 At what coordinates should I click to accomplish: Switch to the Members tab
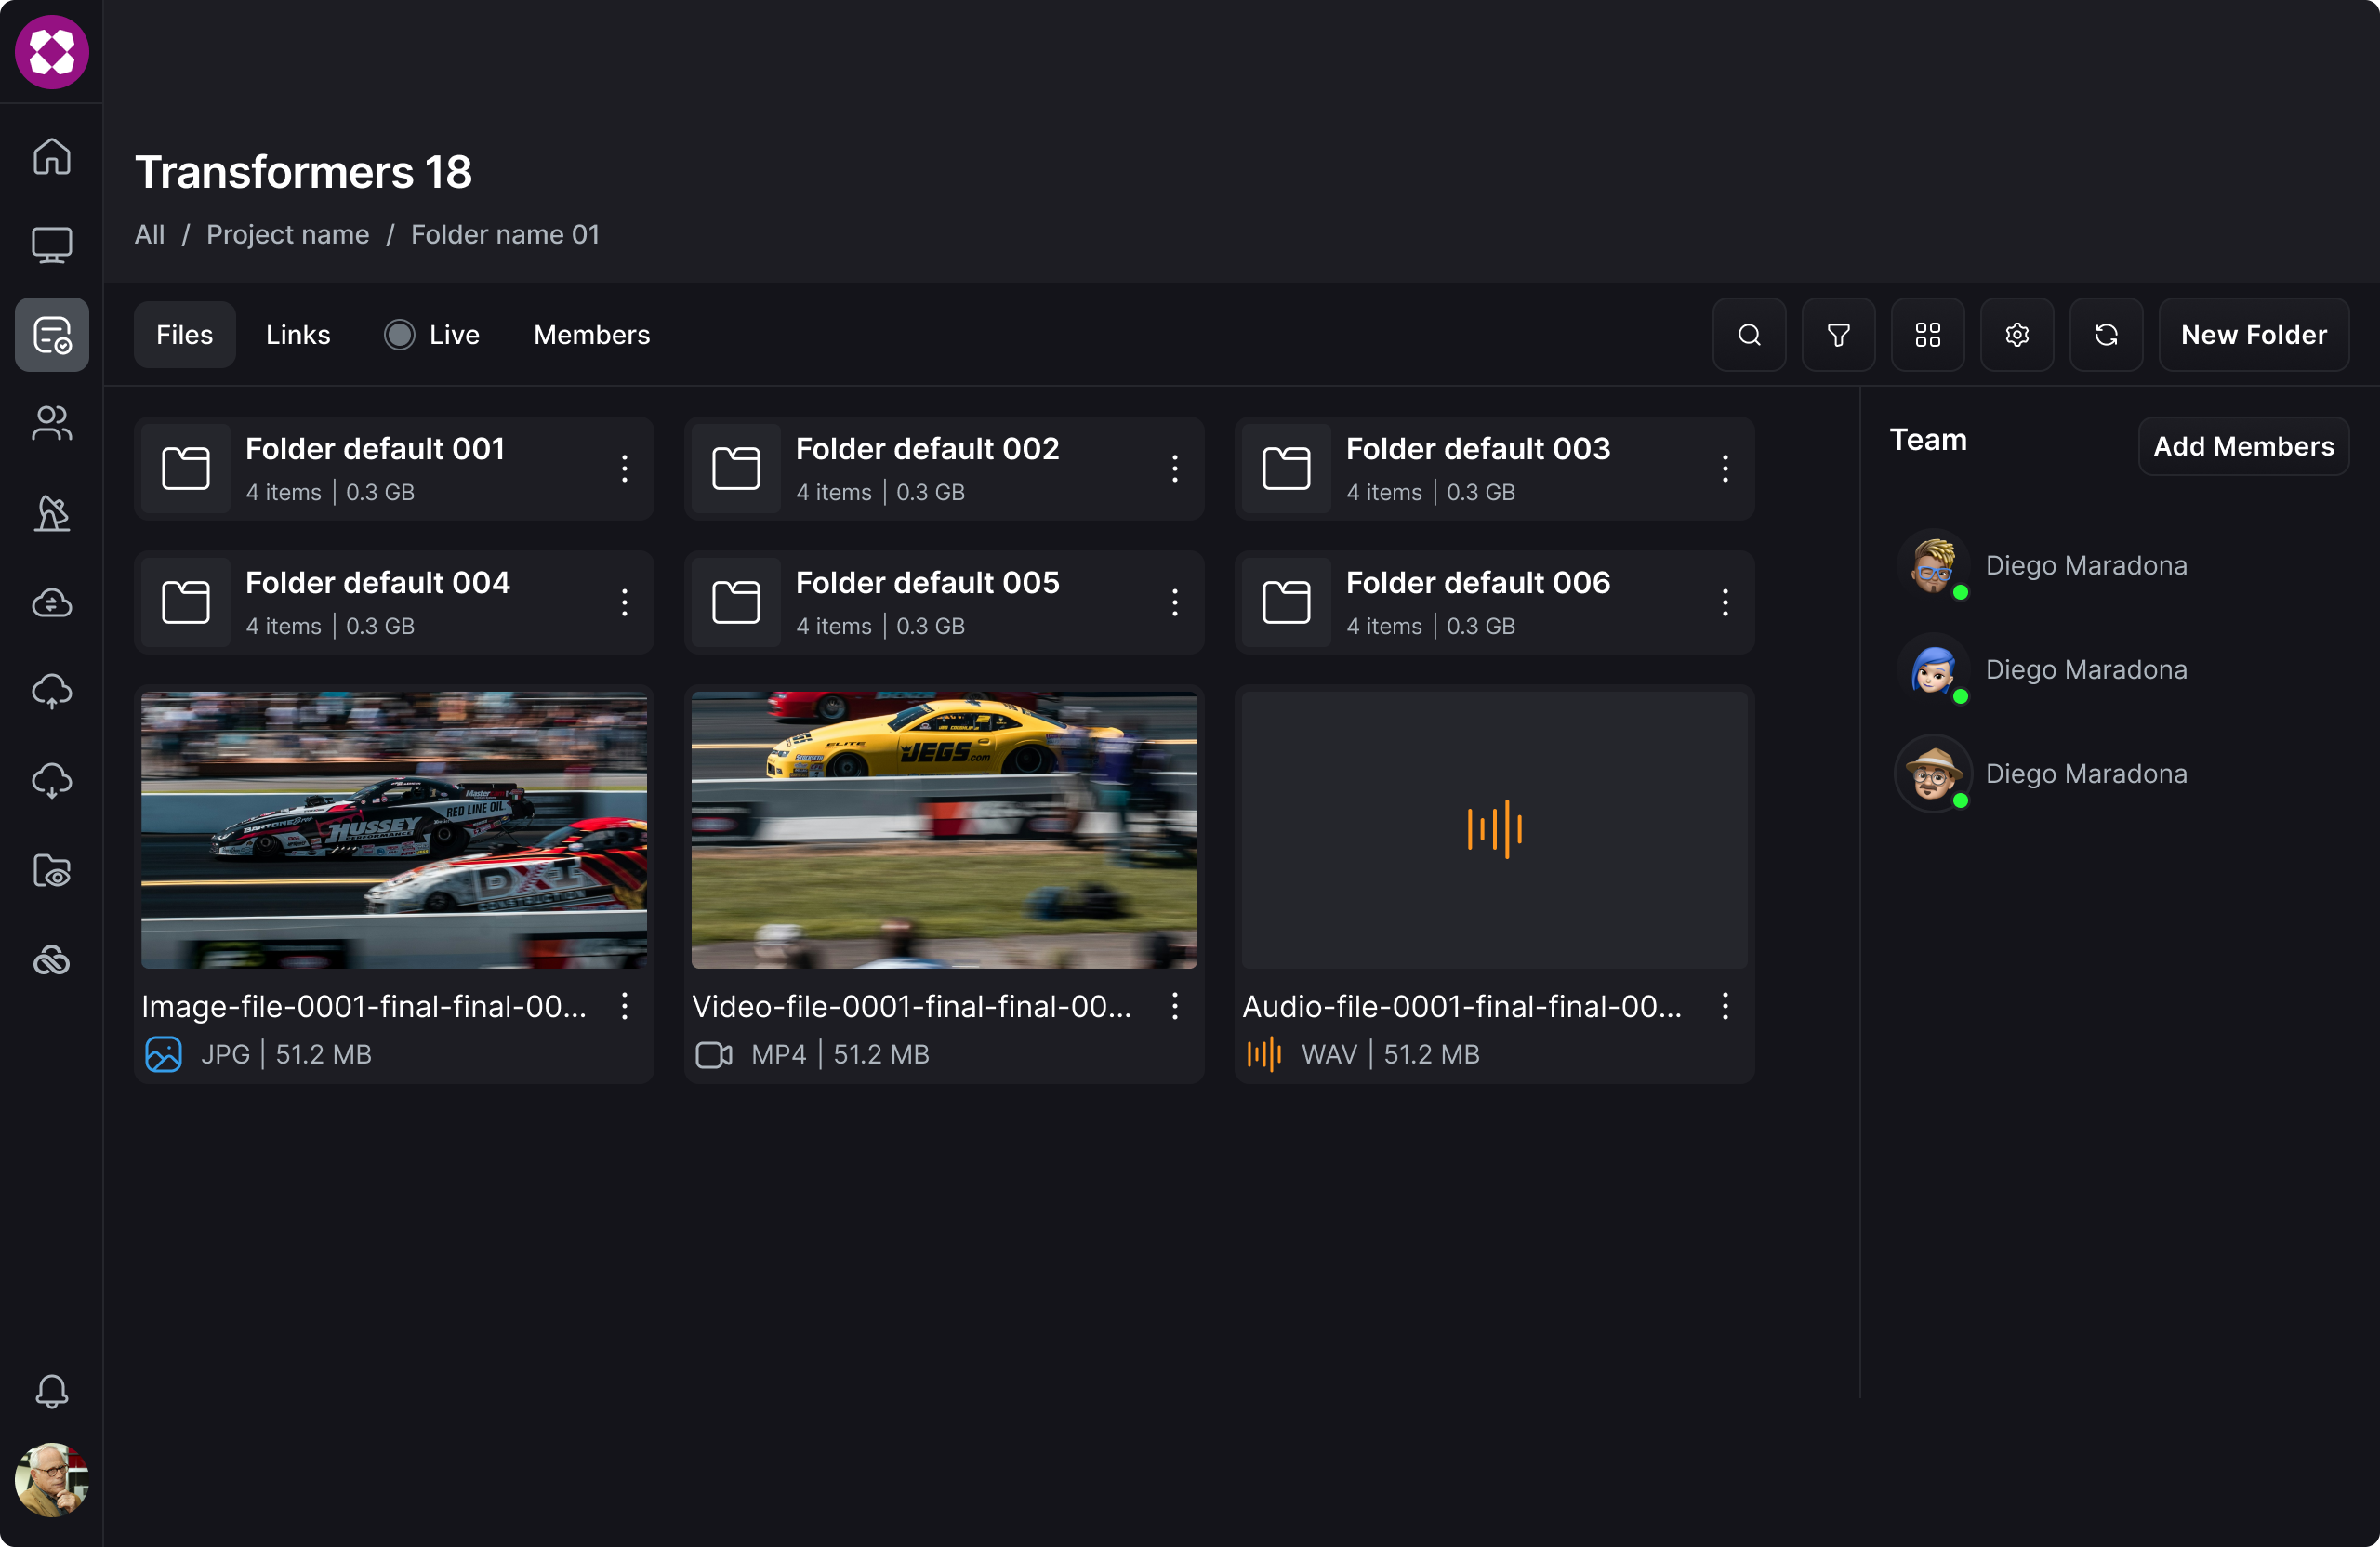point(591,335)
